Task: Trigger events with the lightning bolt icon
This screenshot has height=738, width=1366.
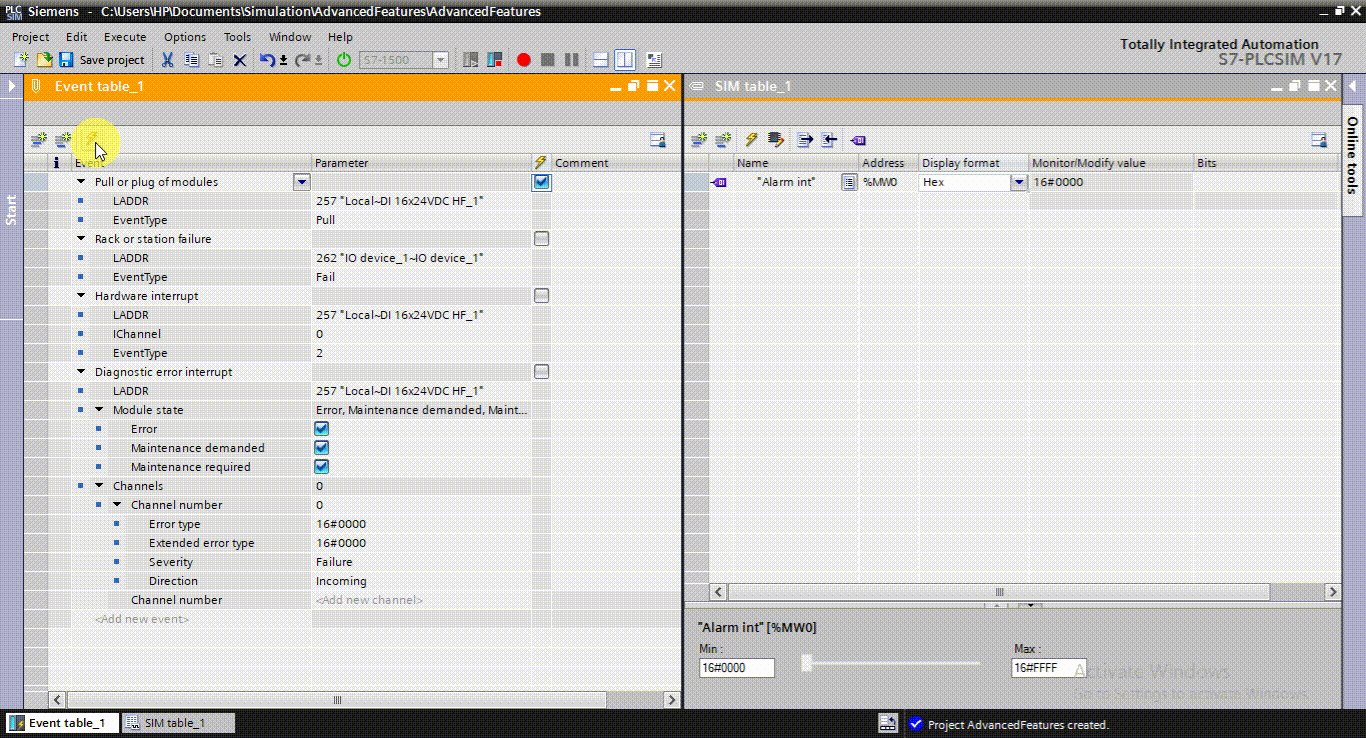Action: [x=91, y=140]
